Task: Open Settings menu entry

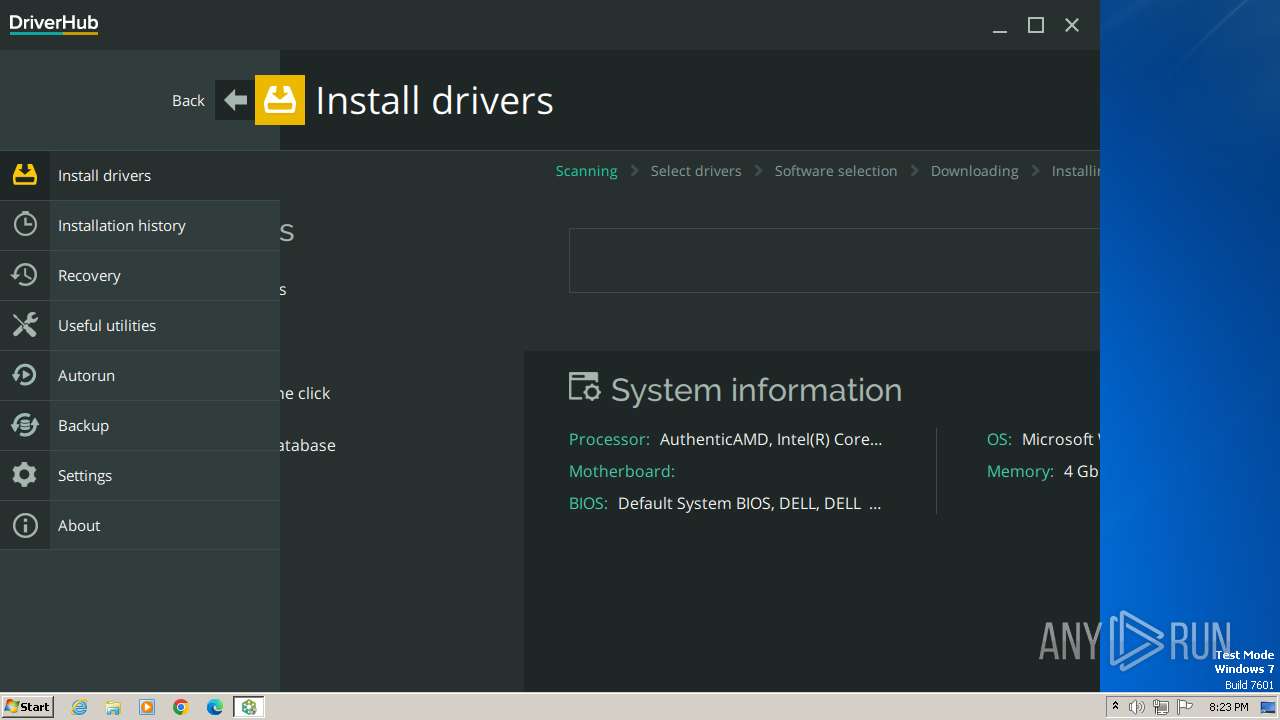Action: pos(140,475)
